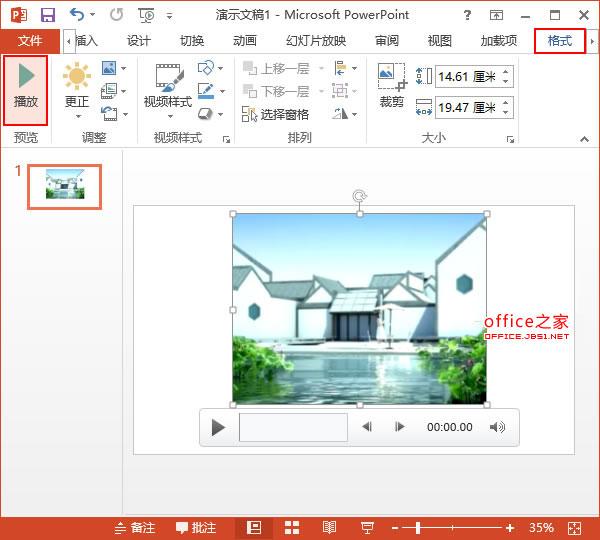This screenshot has height=540, width=600.
Task: Decrease video height with down spinner
Action: pyautogui.click(x=506, y=81)
